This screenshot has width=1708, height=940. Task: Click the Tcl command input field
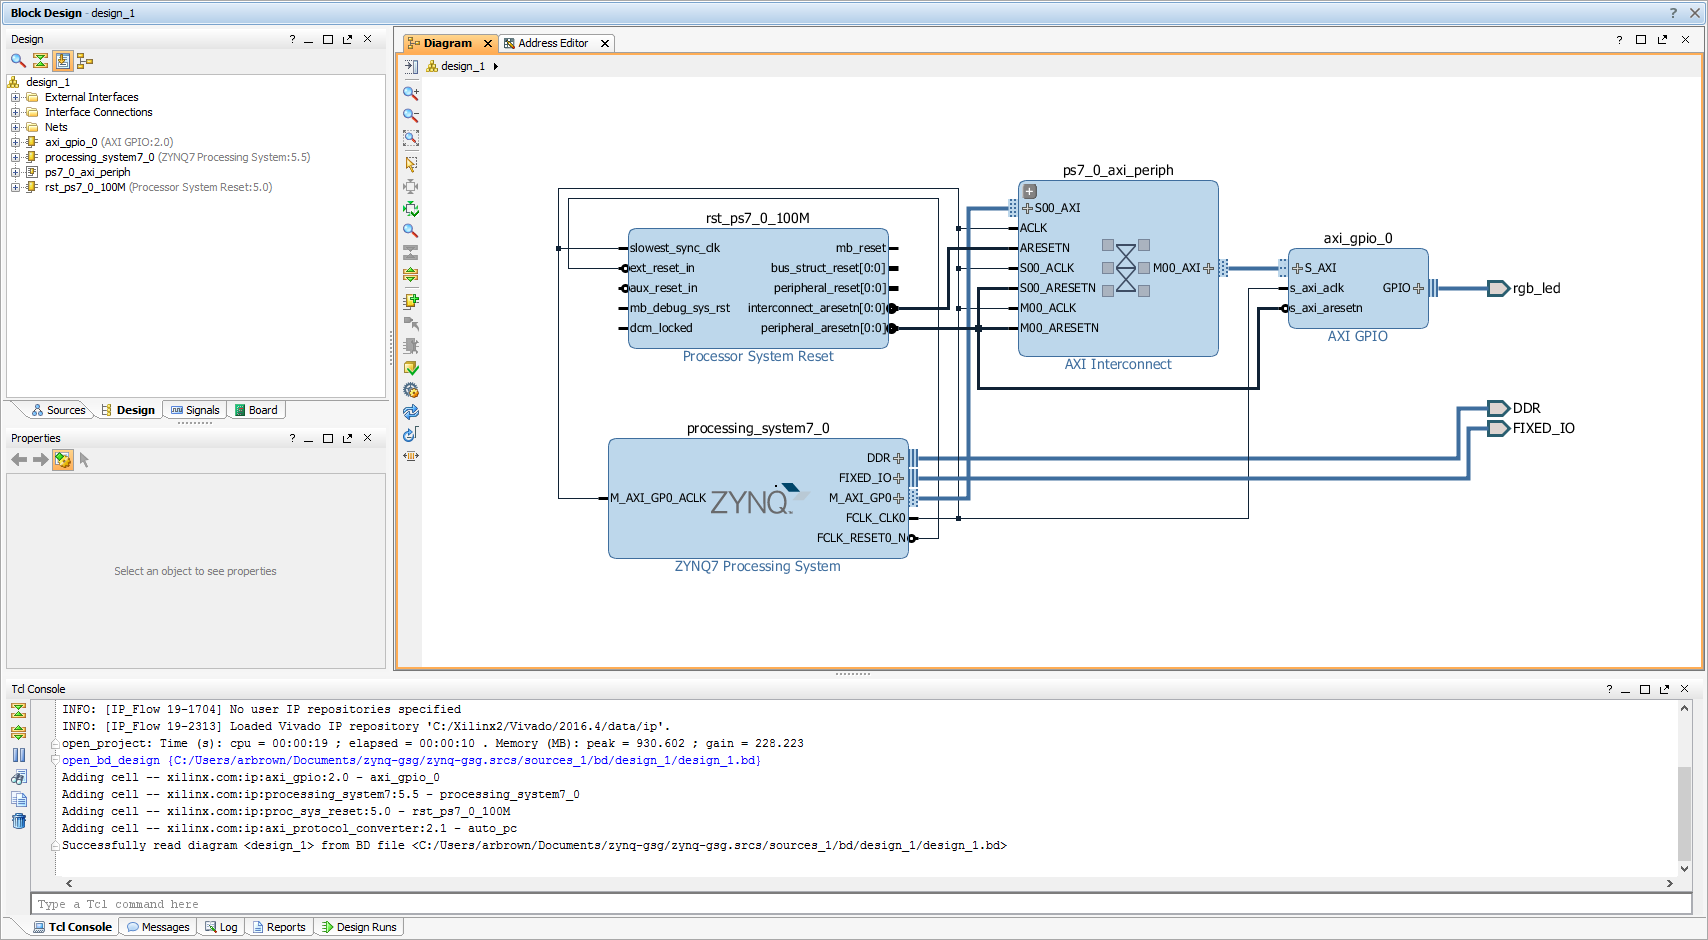(861, 904)
